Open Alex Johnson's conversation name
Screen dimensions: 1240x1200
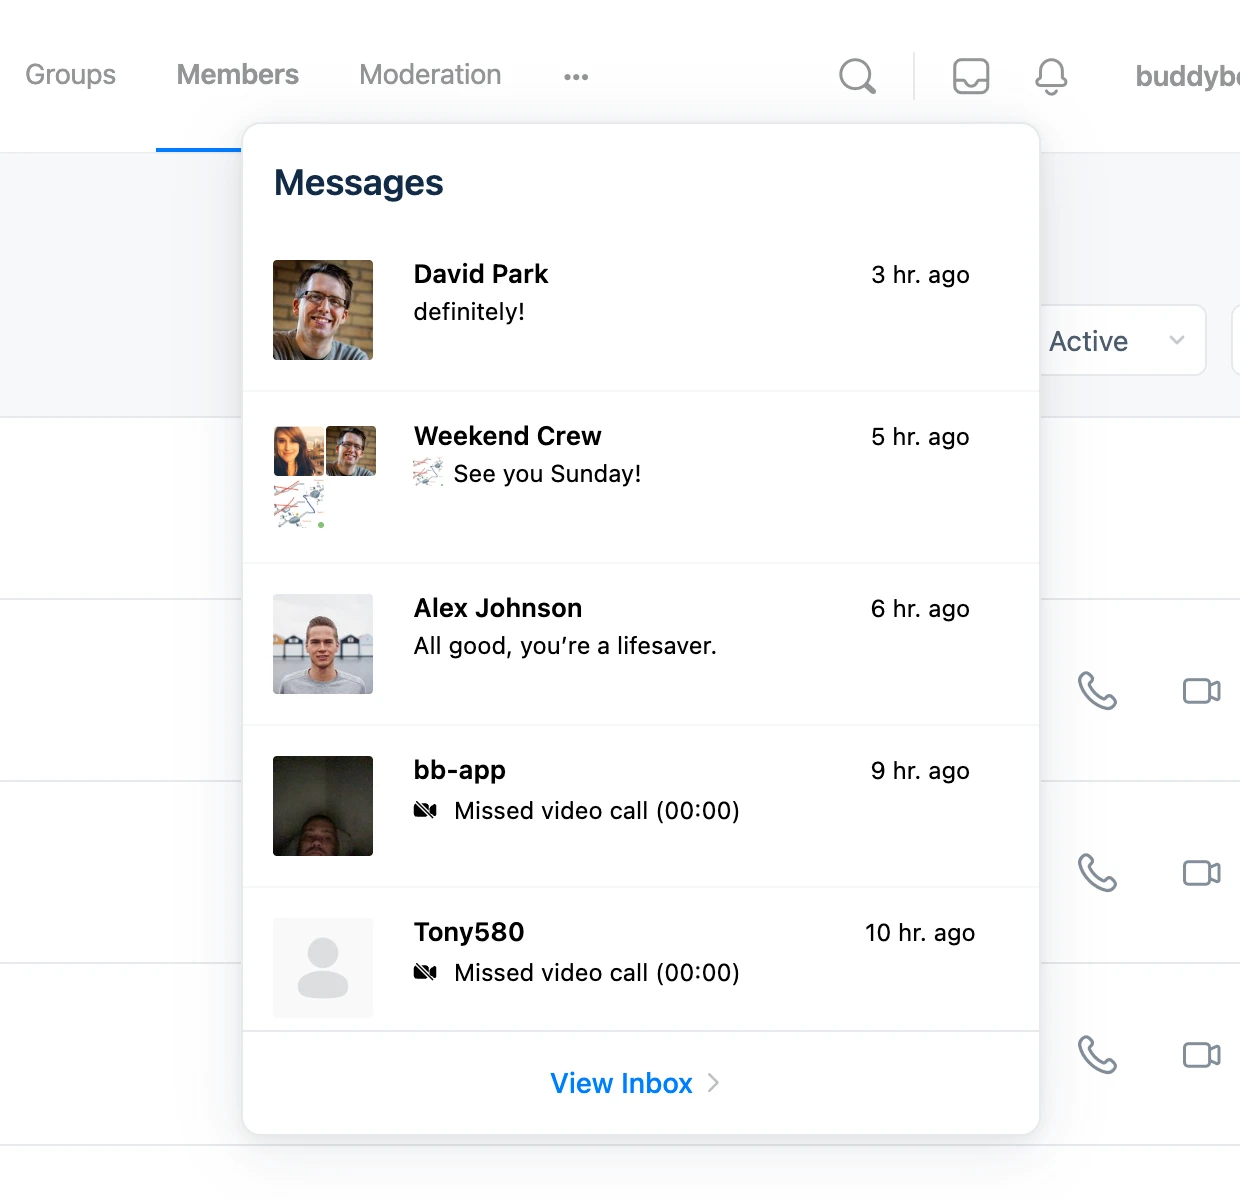[x=498, y=608]
